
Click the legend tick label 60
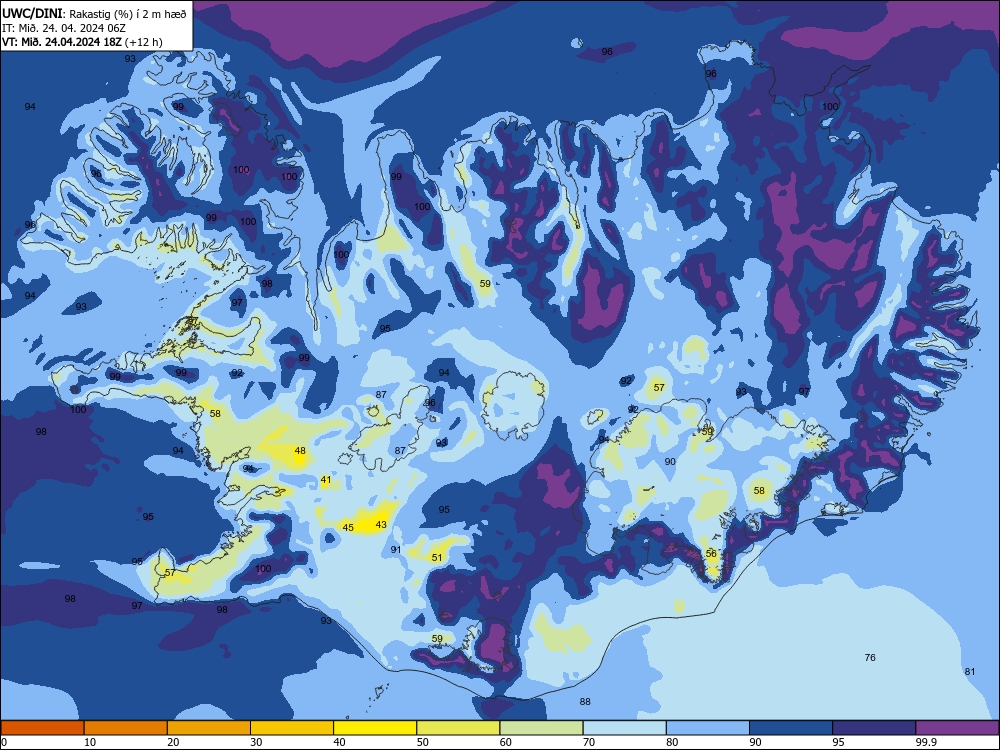[x=506, y=742]
